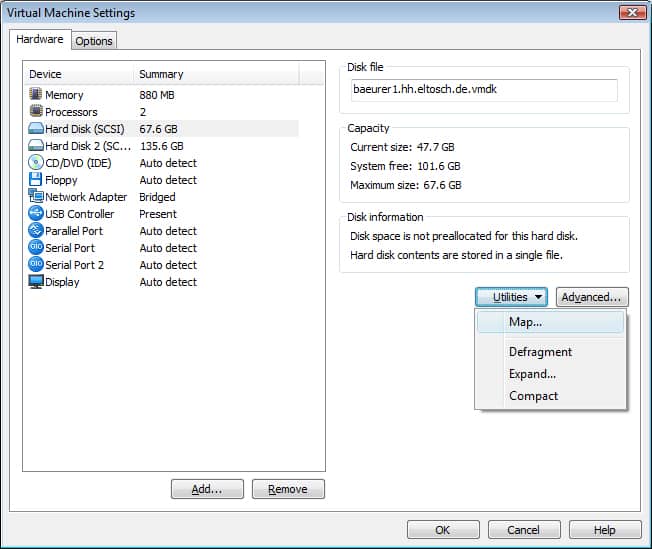652x549 pixels.
Task: Click the Hard Disk 2 drive icon
Action: pyautogui.click(x=36, y=146)
